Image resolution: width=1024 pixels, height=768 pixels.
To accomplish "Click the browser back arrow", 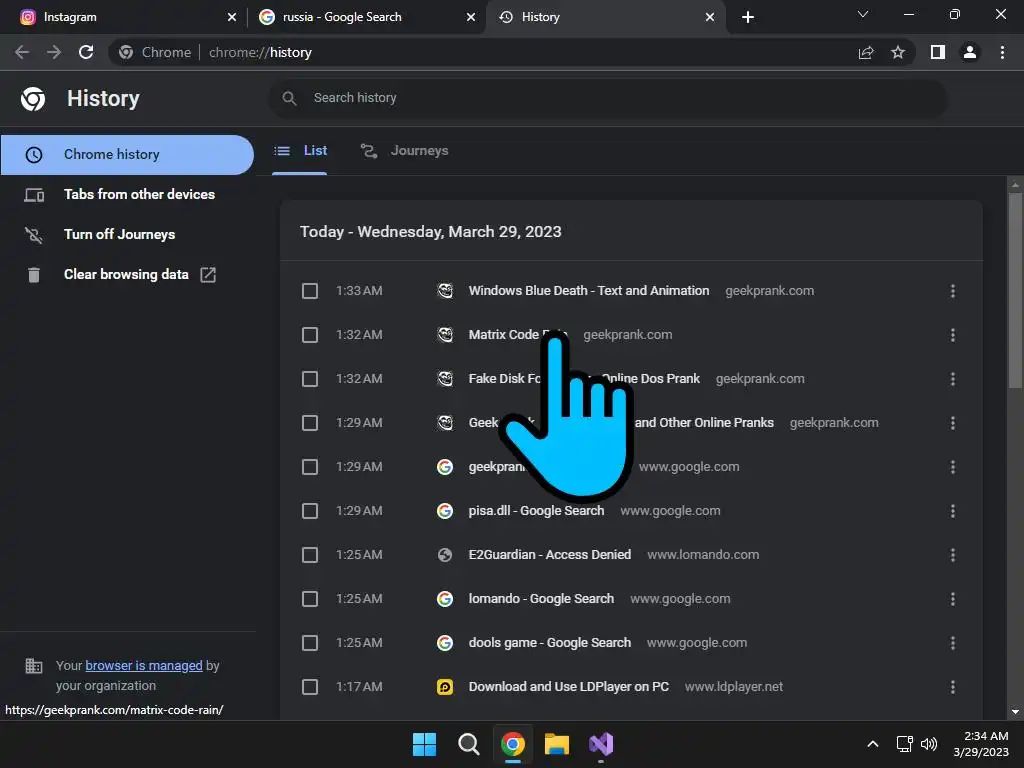I will click(x=22, y=52).
